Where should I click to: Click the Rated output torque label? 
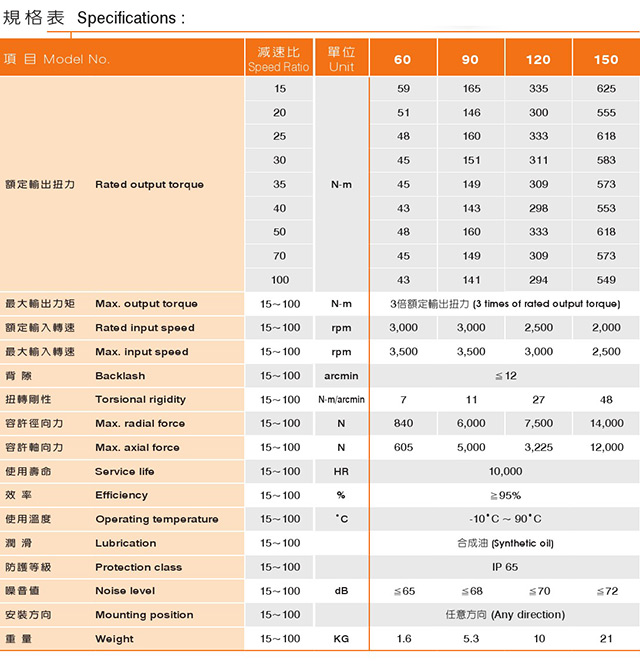(150, 184)
